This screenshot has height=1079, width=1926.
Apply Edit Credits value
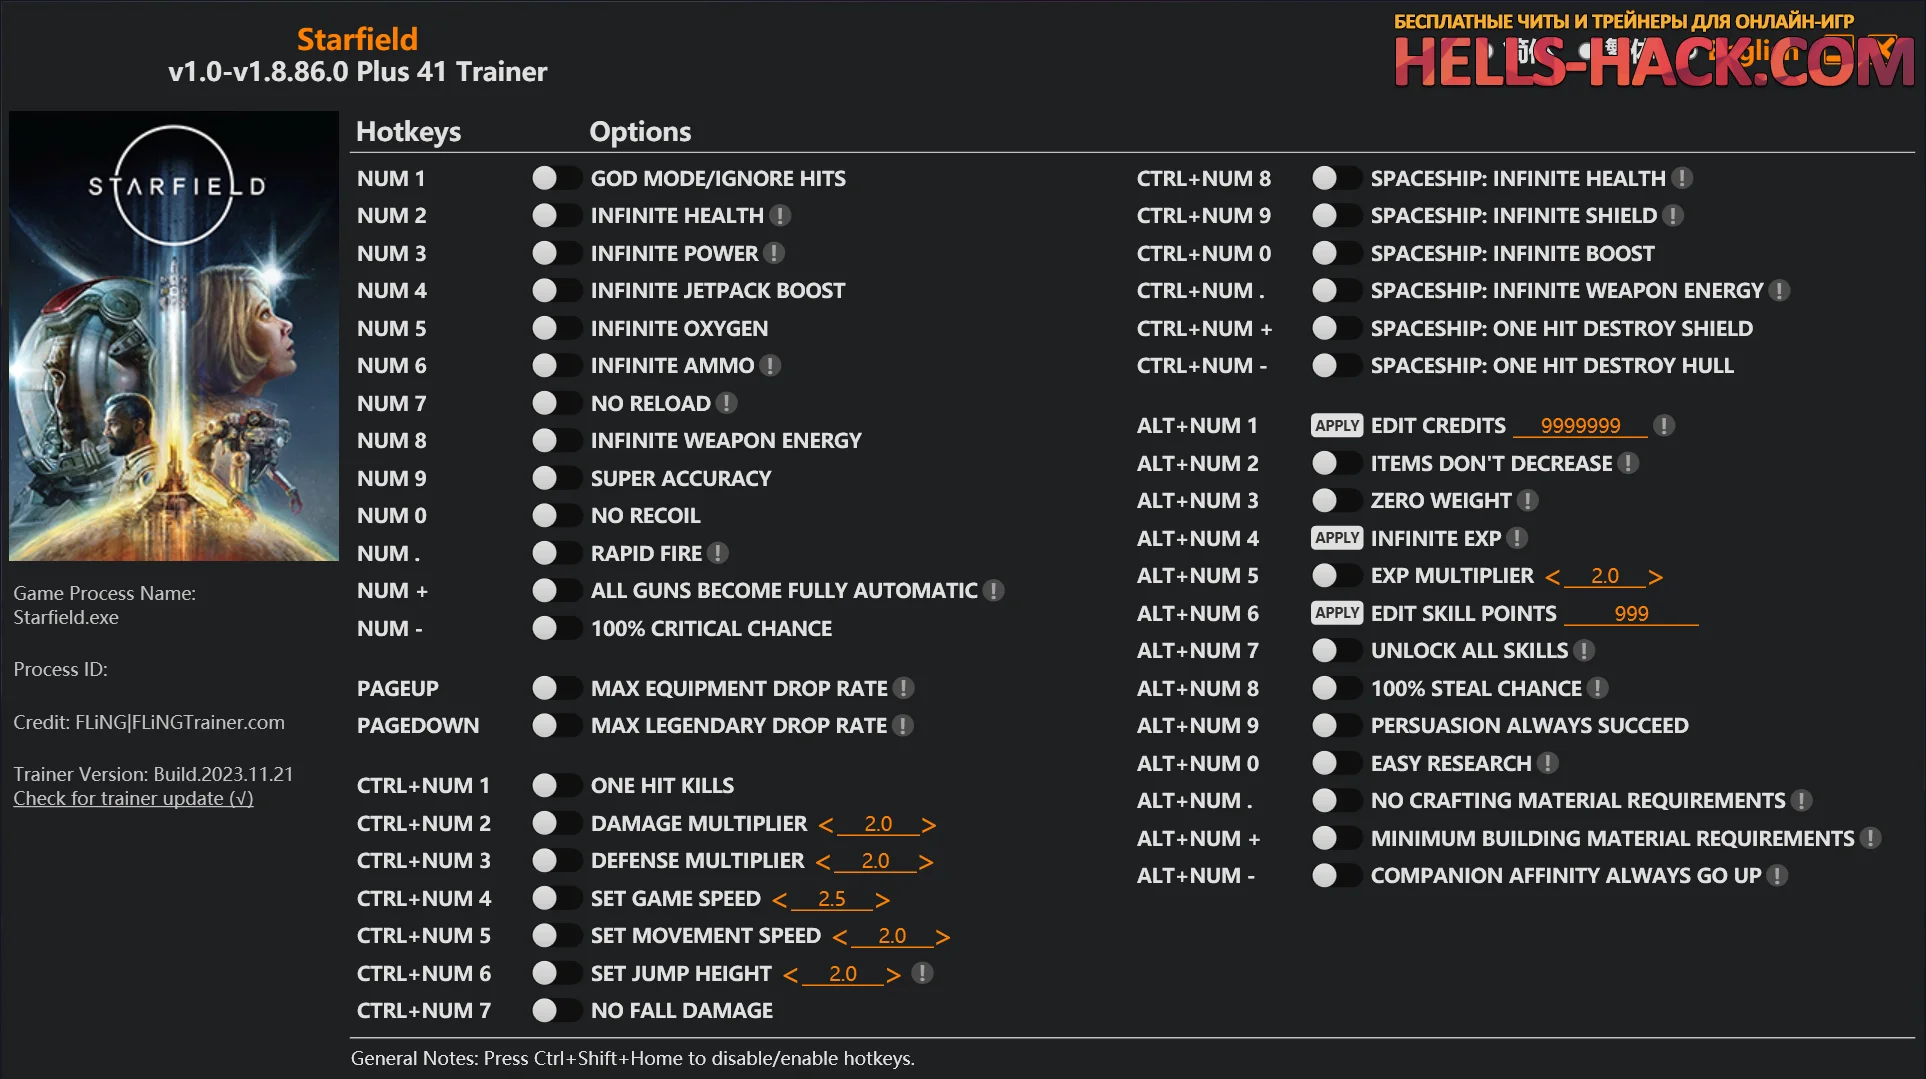click(1337, 426)
